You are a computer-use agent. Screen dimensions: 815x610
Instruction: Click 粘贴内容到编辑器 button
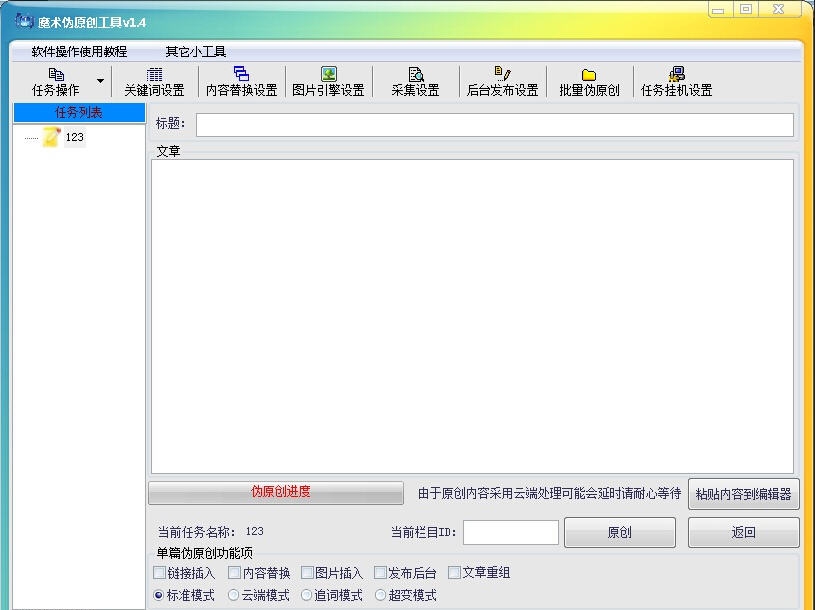click(743, 494)
